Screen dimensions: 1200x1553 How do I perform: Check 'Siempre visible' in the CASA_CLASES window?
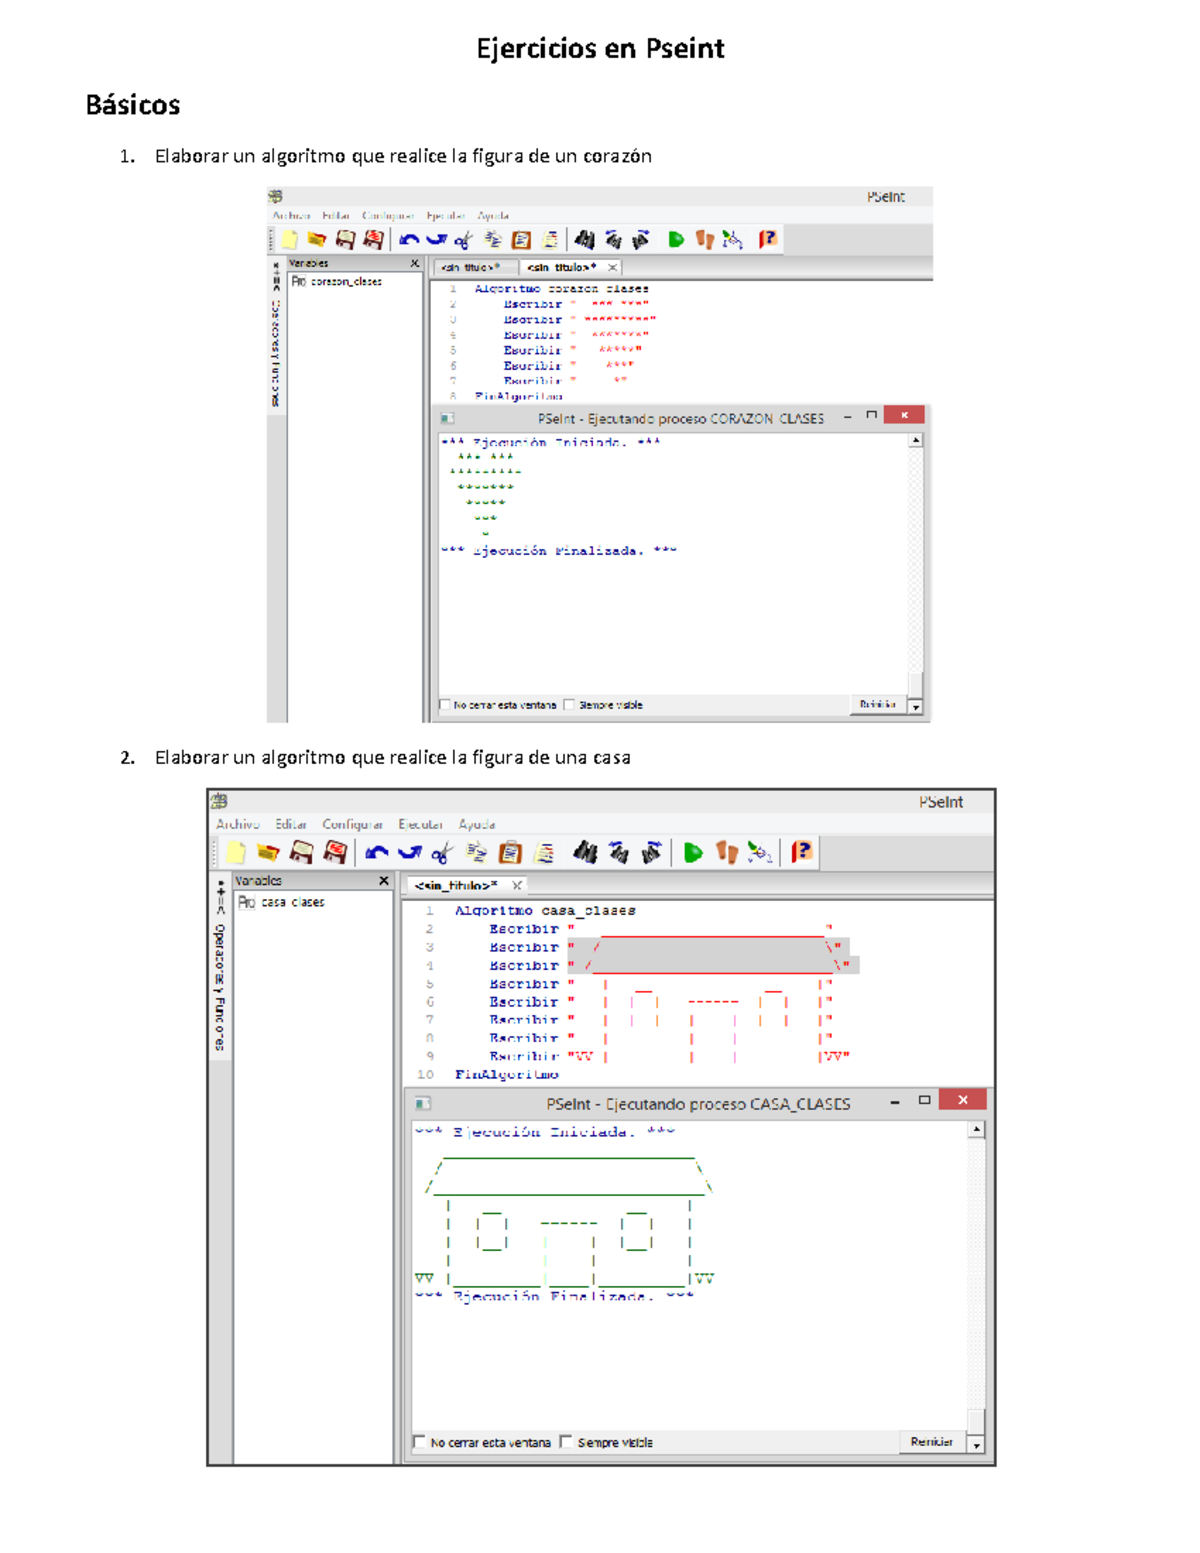[566, 1442]
